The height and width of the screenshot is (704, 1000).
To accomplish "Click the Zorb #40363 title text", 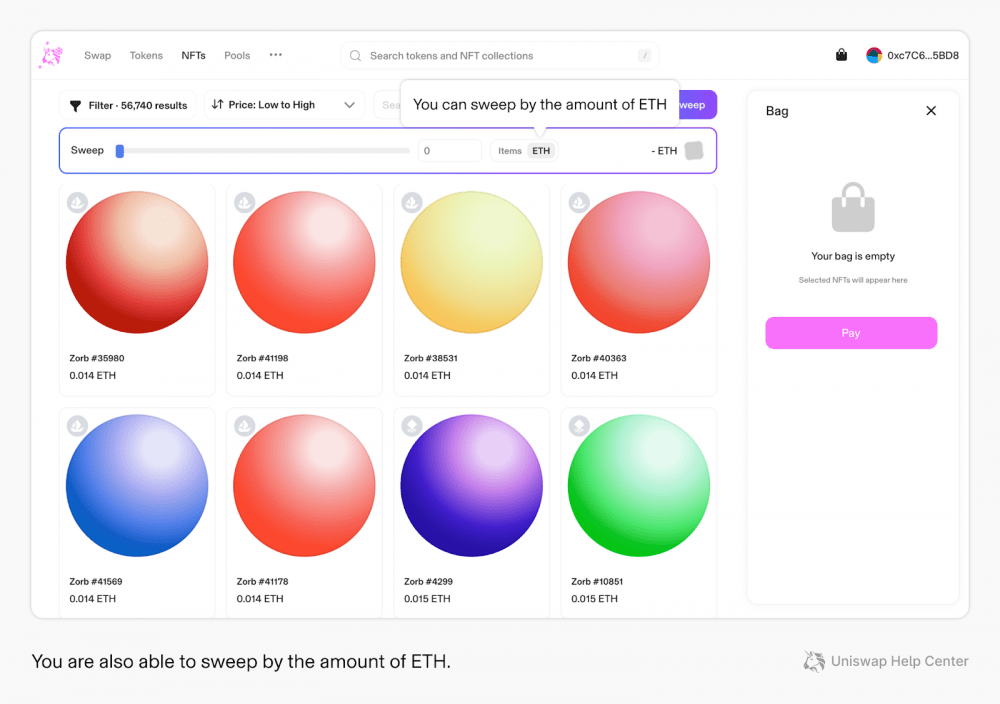I will [x=599, y=358].
